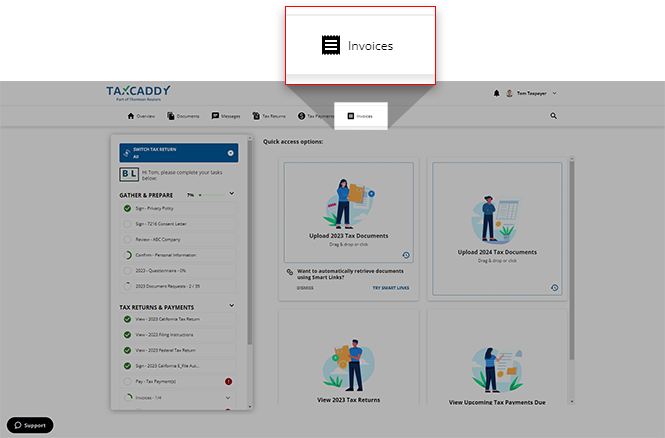Open history icon on Upload 2024 card

[x=554, y=288]
